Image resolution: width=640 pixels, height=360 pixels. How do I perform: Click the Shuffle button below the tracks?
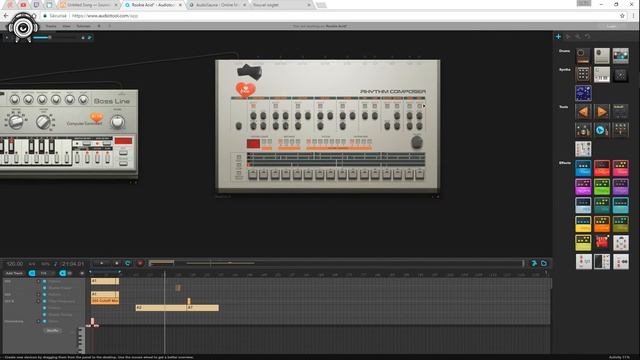(53, 331)
